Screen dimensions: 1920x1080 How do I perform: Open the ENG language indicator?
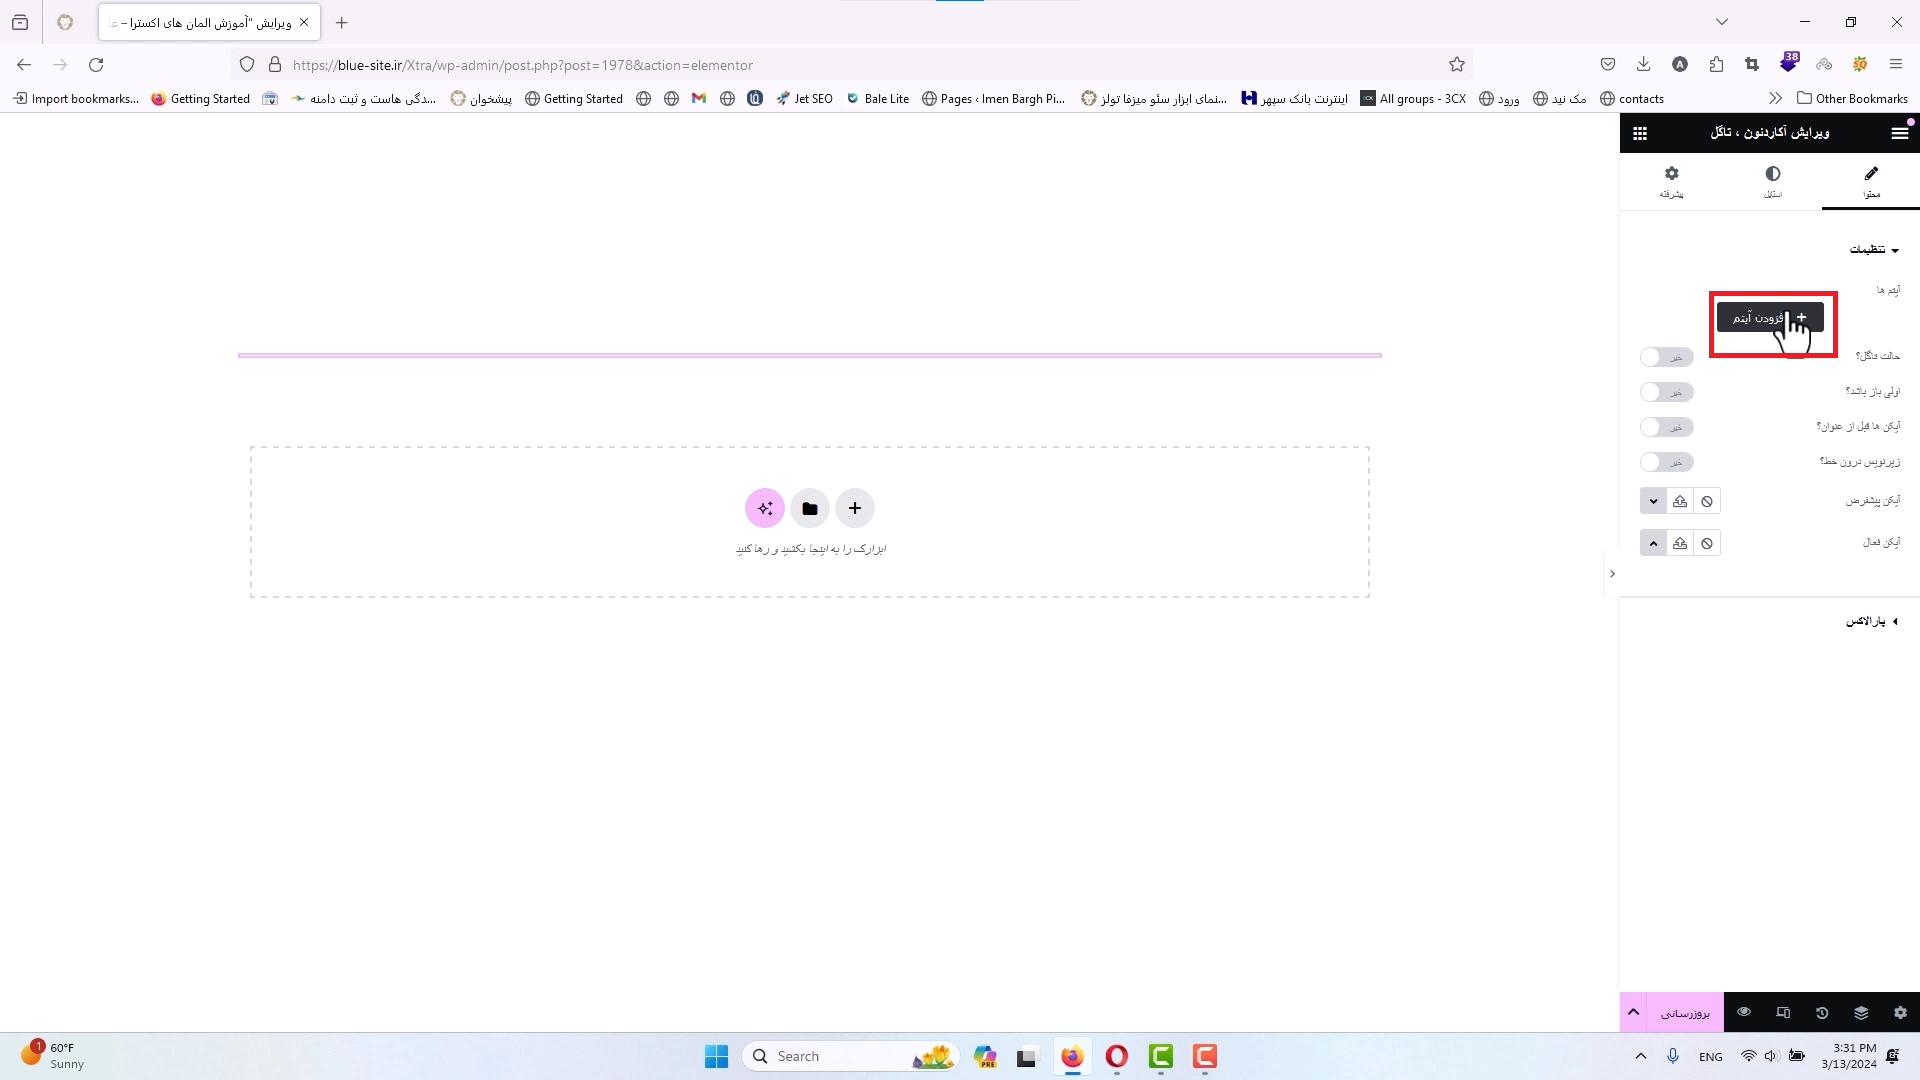[x=1711, y=1056]
